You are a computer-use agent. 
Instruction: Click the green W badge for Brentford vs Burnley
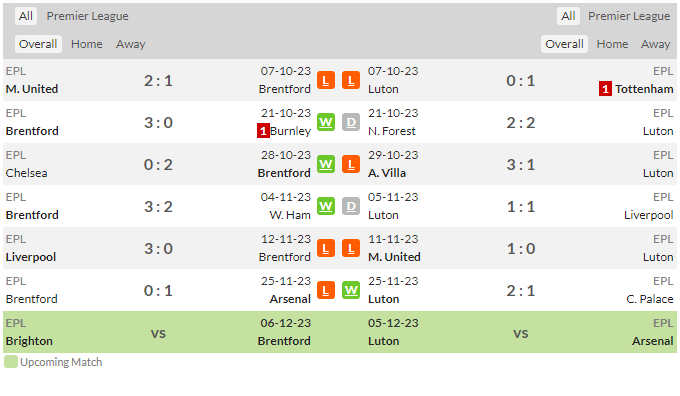click(326, 122)
